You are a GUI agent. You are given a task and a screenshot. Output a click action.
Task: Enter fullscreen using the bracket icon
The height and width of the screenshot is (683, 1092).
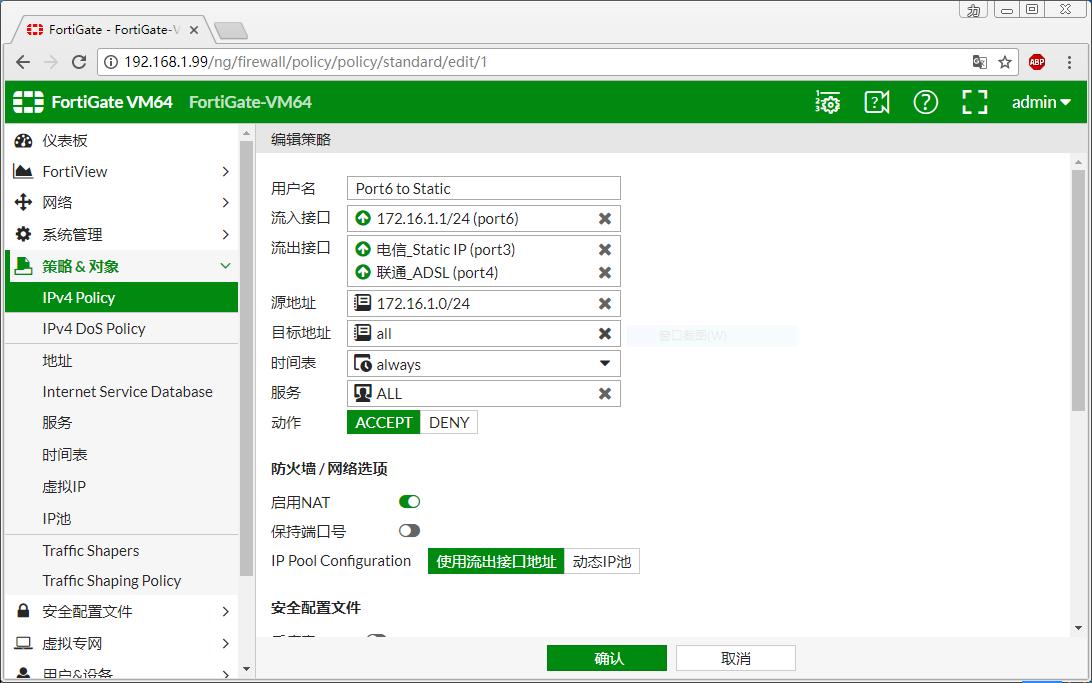(974, 101)
